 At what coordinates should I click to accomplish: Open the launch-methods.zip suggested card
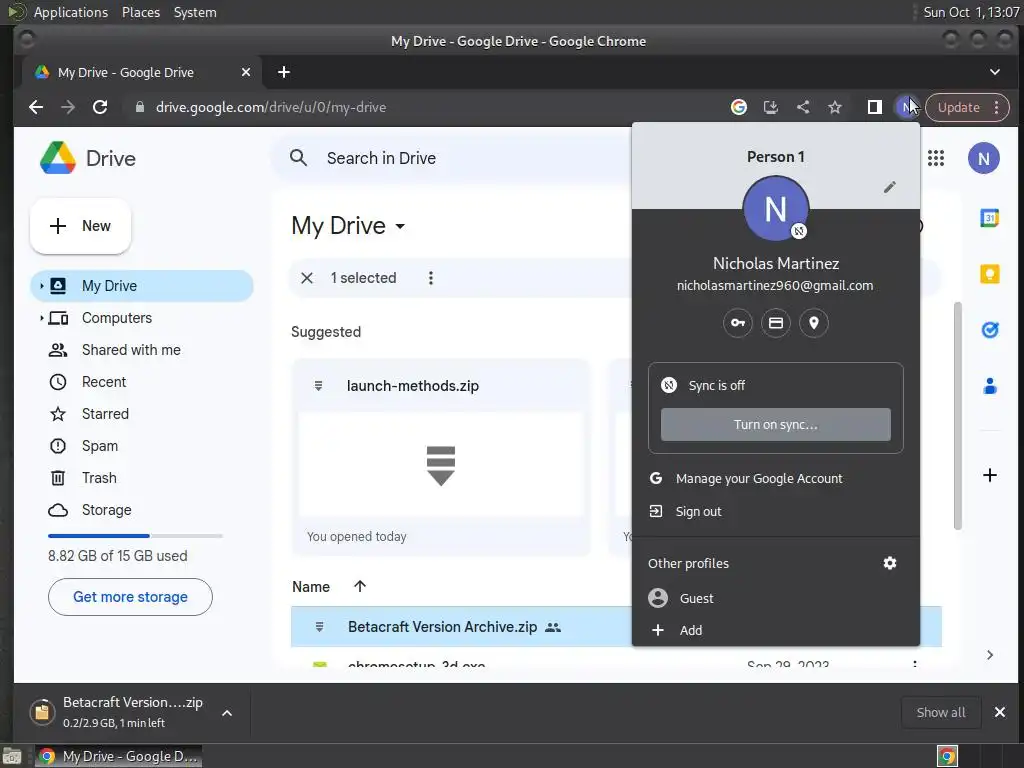tap(441, 457)
